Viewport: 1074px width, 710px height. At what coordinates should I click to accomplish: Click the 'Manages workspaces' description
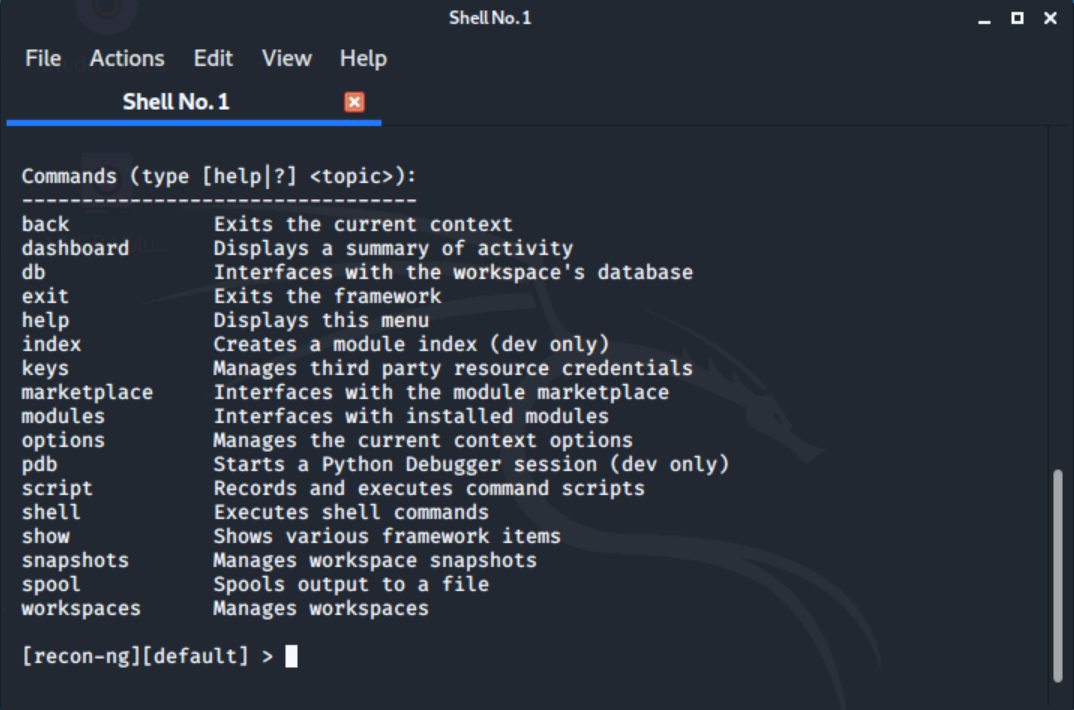(x=321, y=608)
